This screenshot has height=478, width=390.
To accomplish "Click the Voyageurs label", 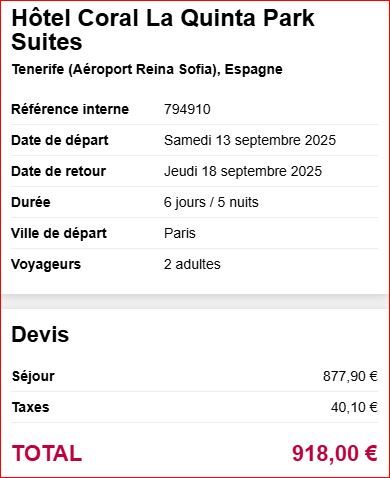I will (46, 264).
